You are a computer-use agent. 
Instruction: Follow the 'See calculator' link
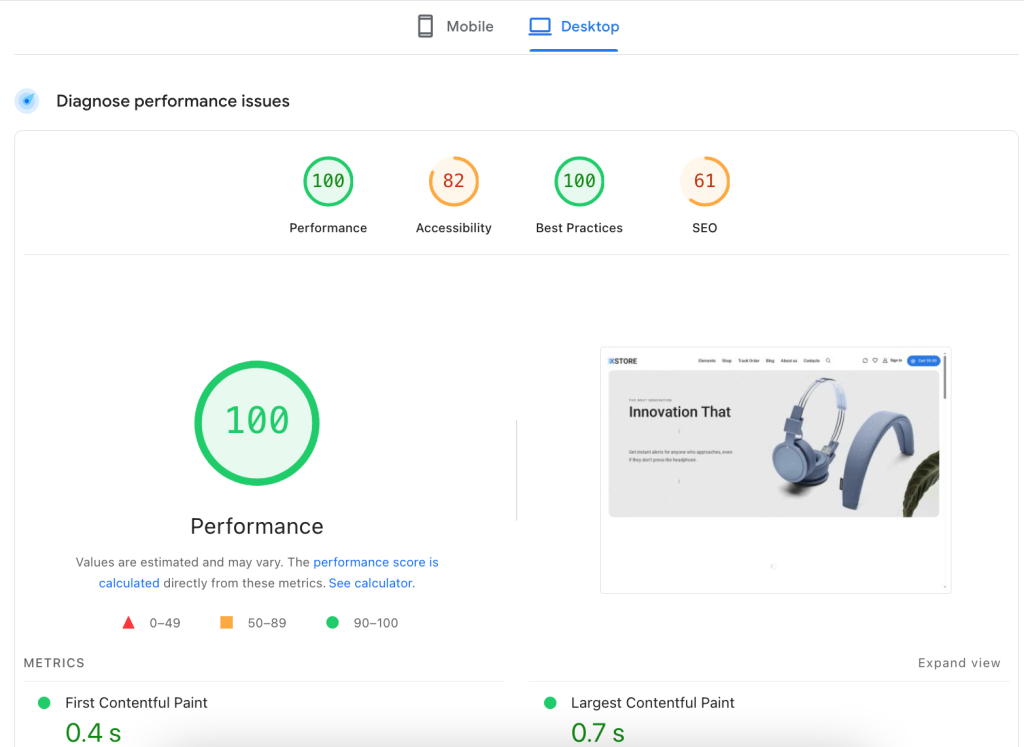pyautogui.click(x=370, y=583)
